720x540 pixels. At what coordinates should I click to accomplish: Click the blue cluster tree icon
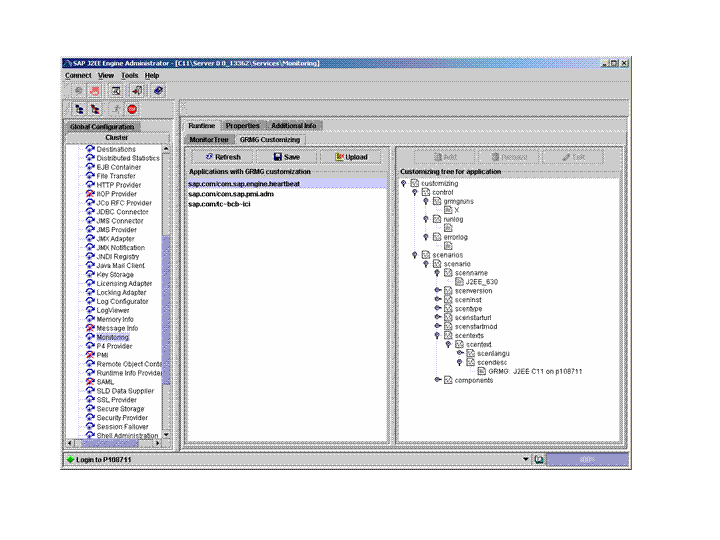click(79, 109)
